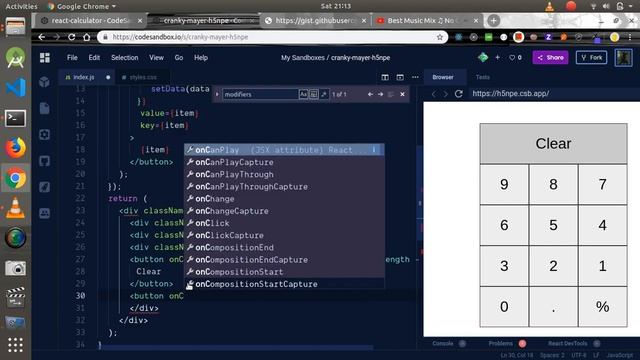Open React DevTools panel at the bottom
The image size is (640, 360).
point(567,344)
